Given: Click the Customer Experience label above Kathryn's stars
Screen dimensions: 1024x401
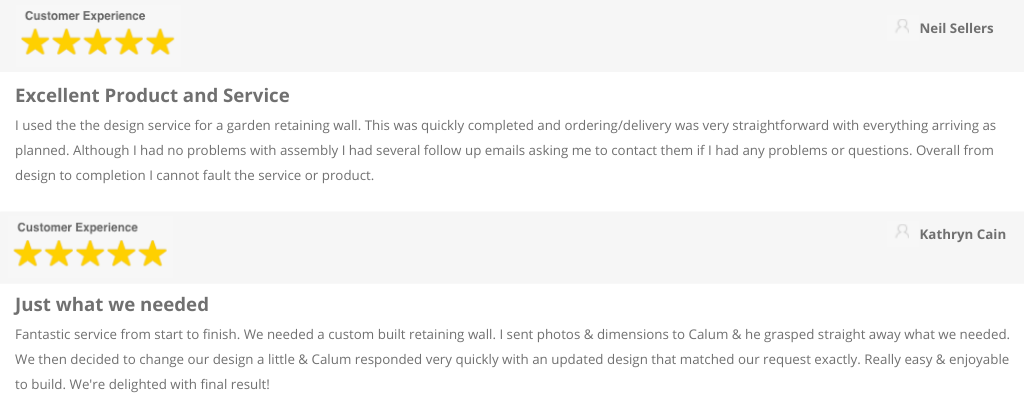Looking at the screenshot, I should tap(78, 227).
